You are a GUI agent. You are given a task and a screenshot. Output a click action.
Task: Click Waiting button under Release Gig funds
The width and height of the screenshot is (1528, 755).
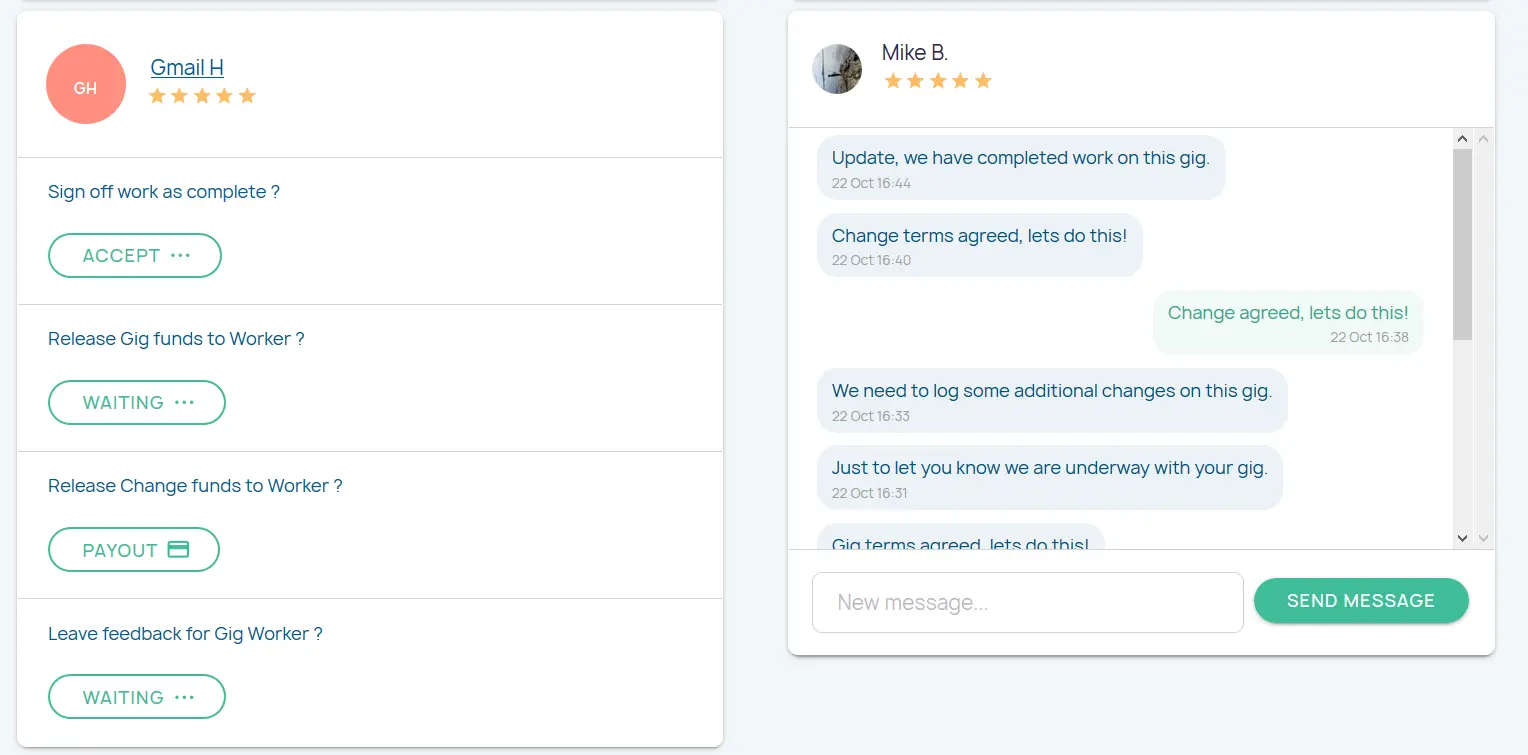click(136, 402)
